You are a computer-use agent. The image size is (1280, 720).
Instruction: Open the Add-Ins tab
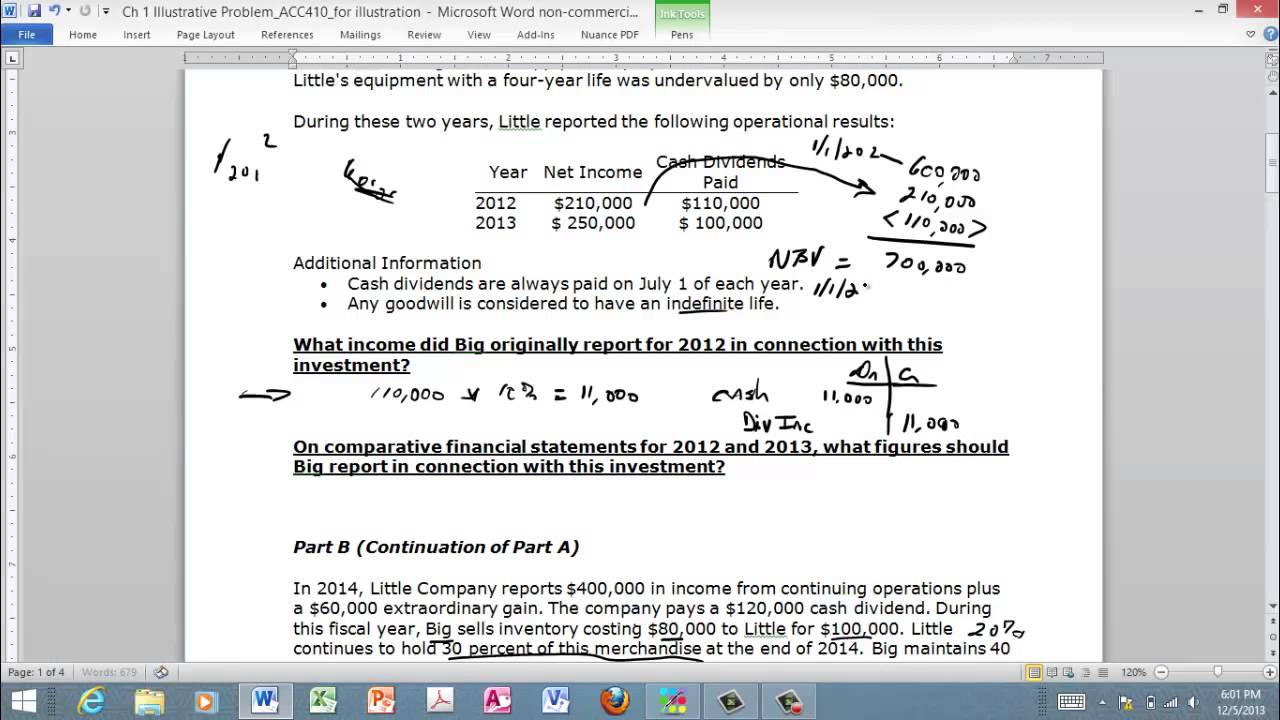click(x=536, y=34)
